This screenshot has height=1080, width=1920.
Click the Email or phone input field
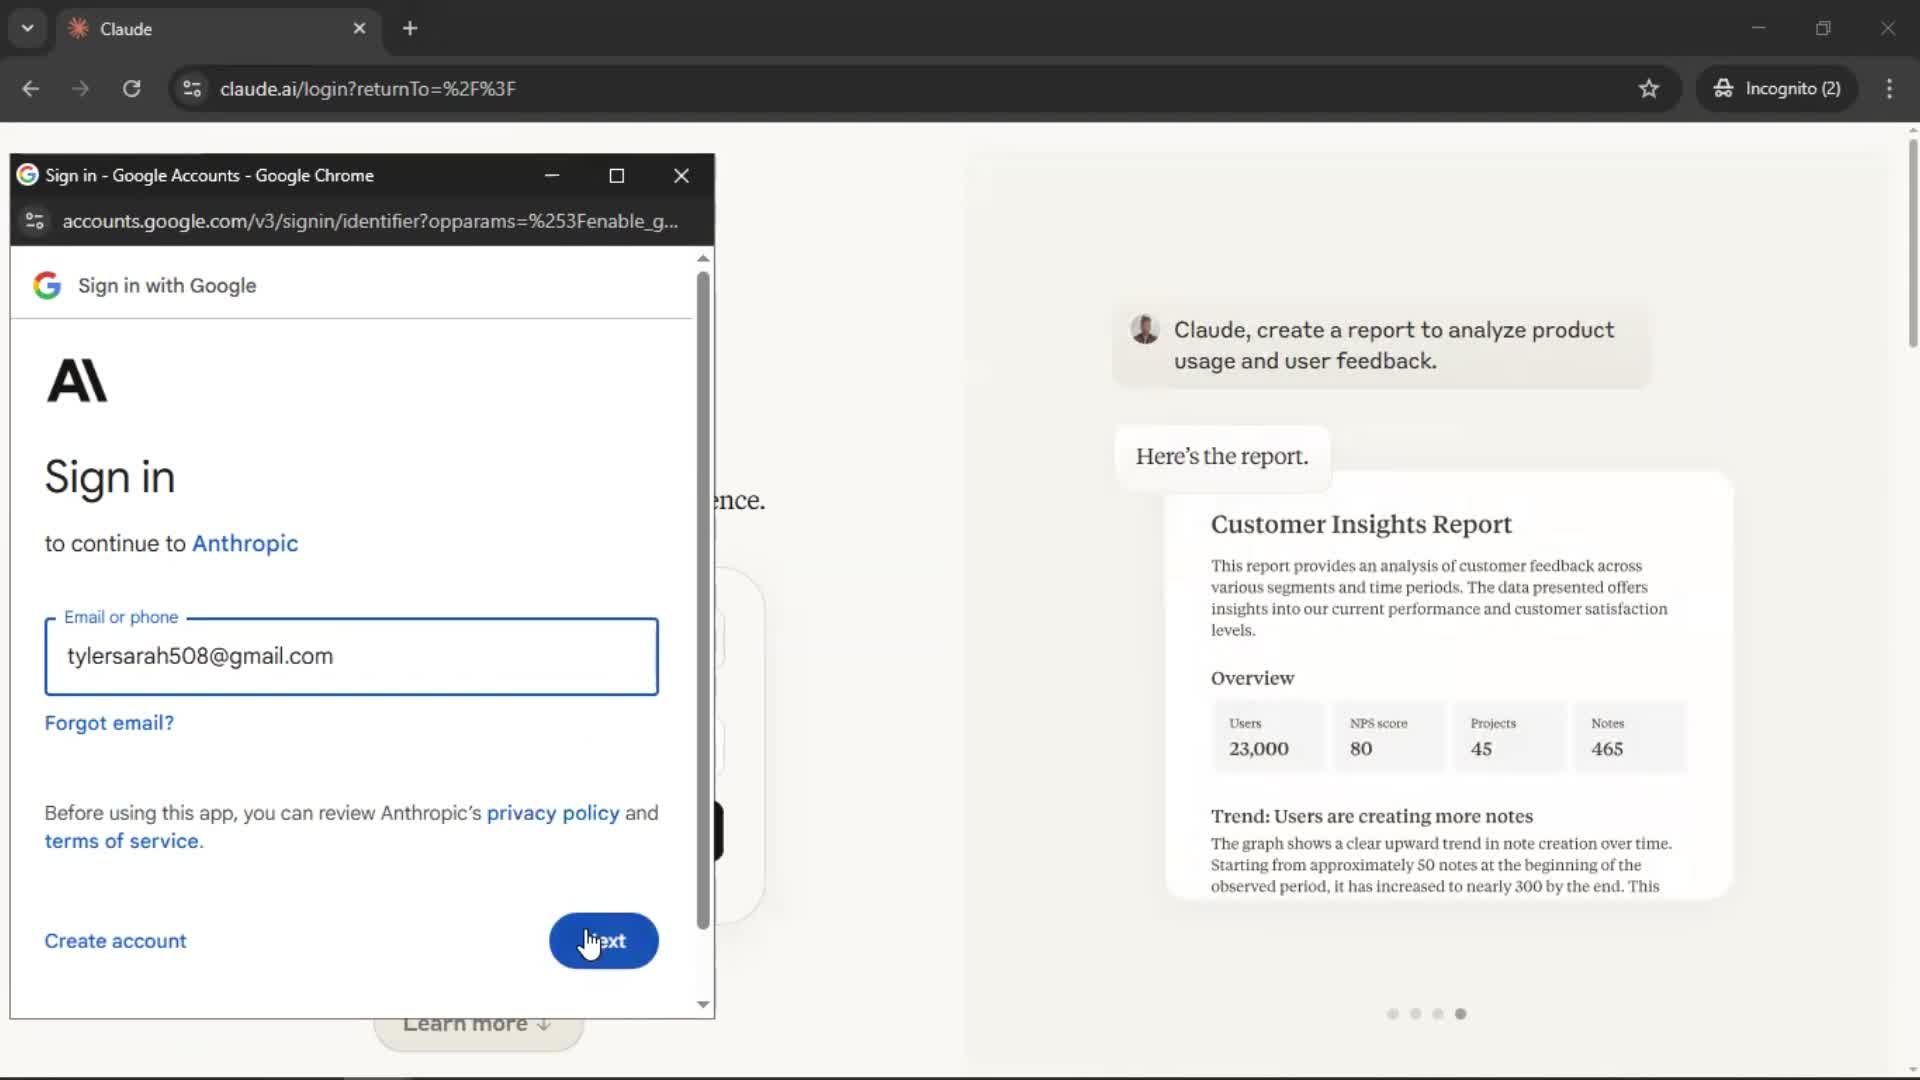[x=351, y=656]
